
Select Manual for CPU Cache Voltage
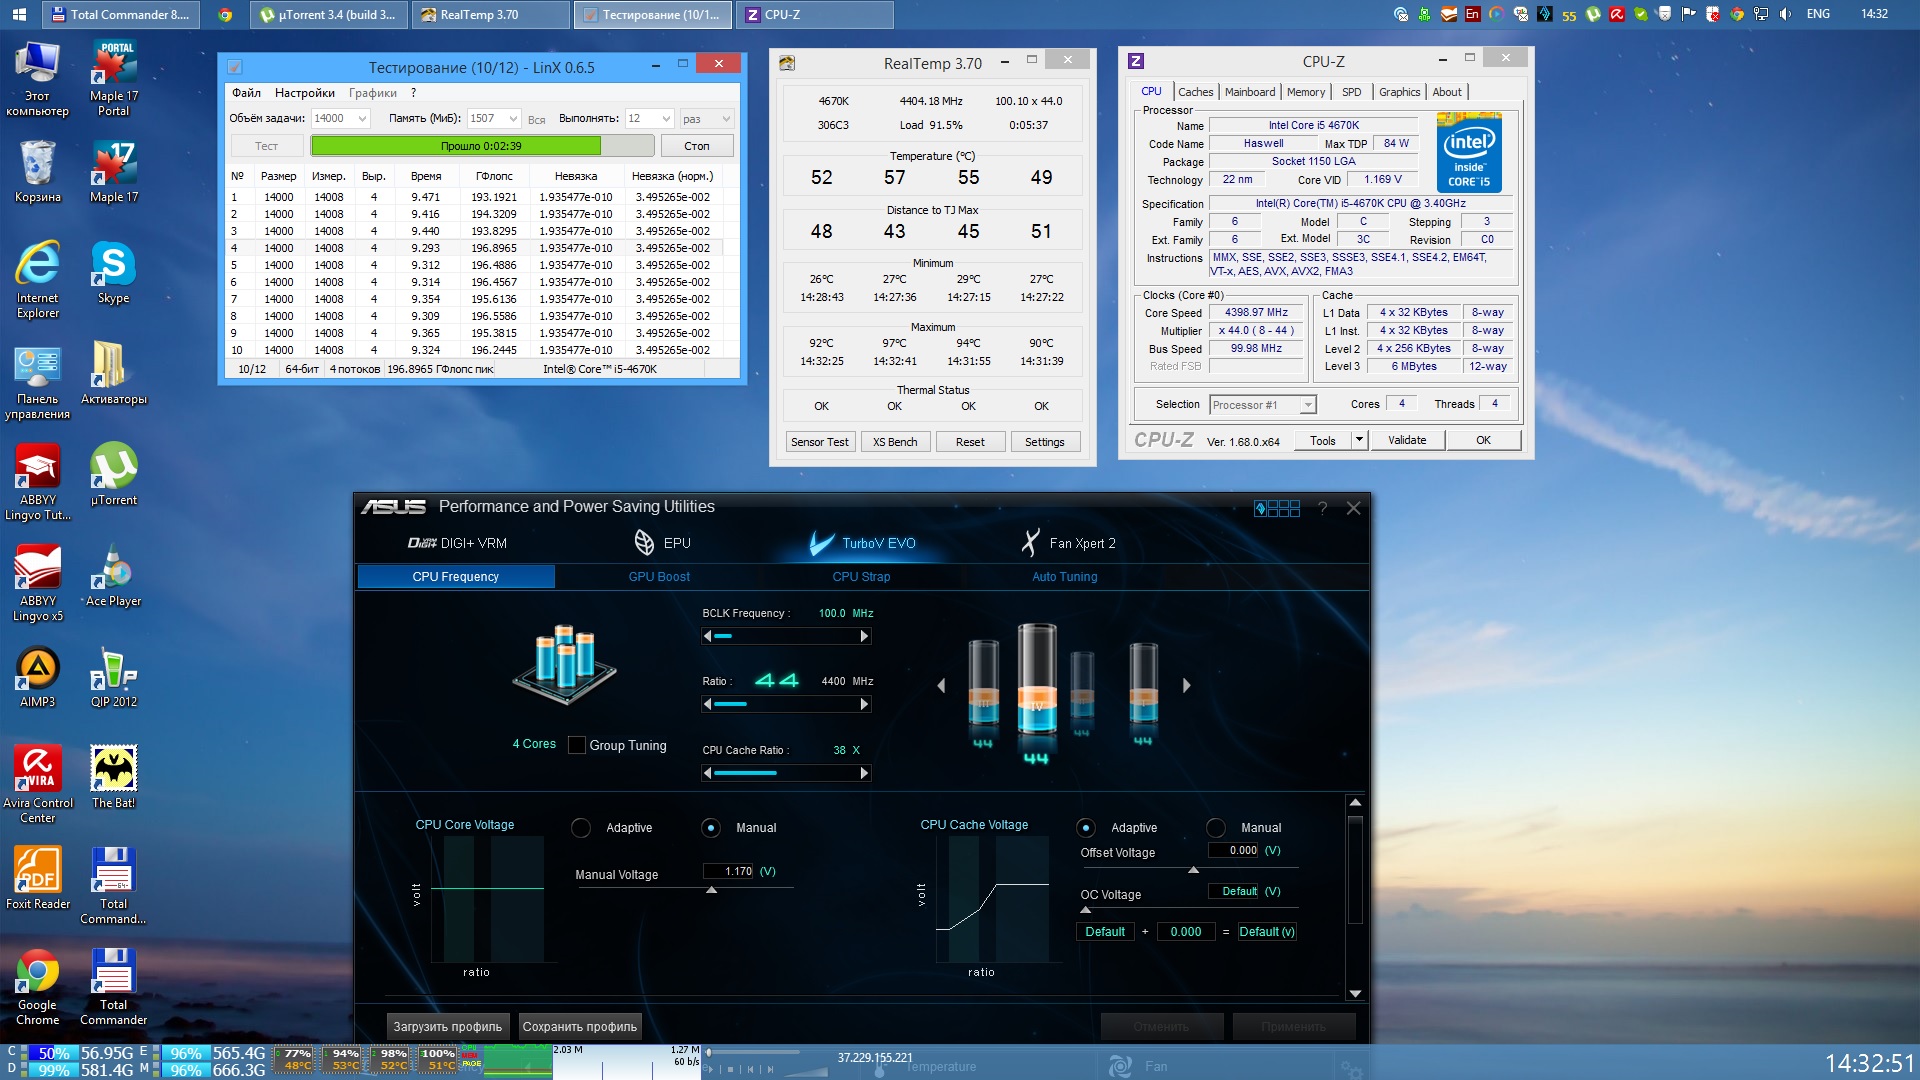(1216, 828)
